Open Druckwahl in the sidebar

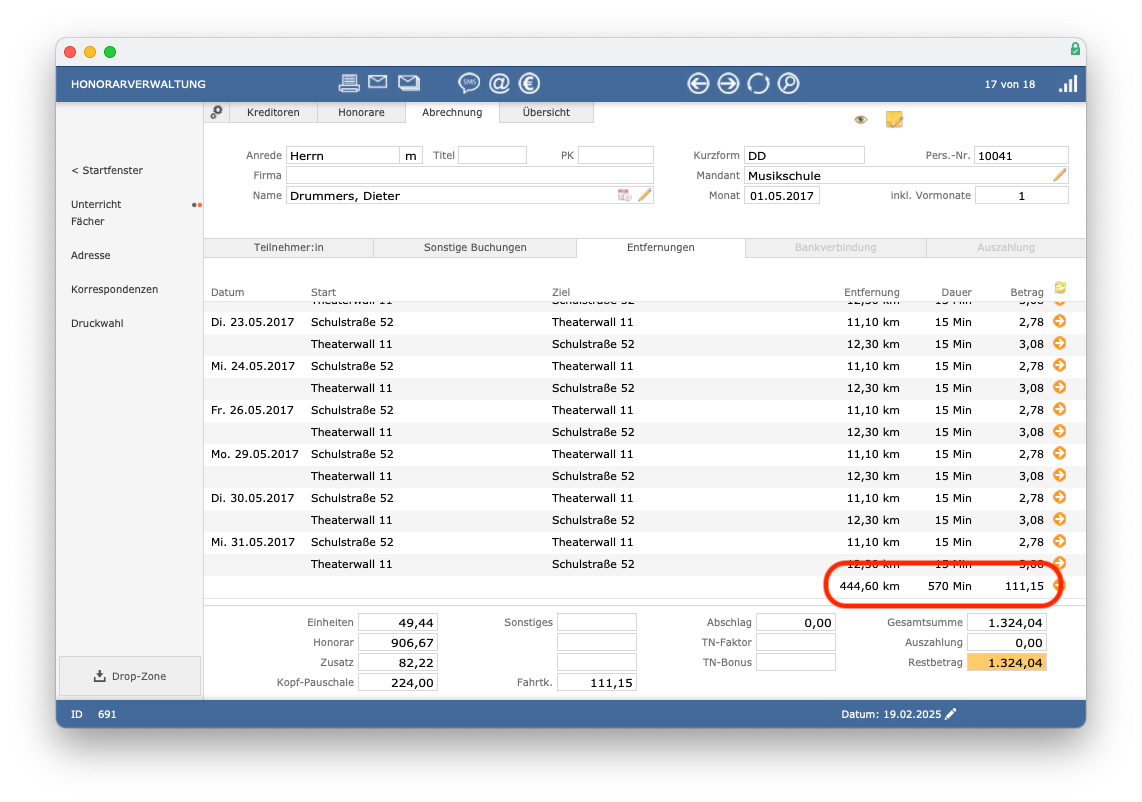click(97, 323)
